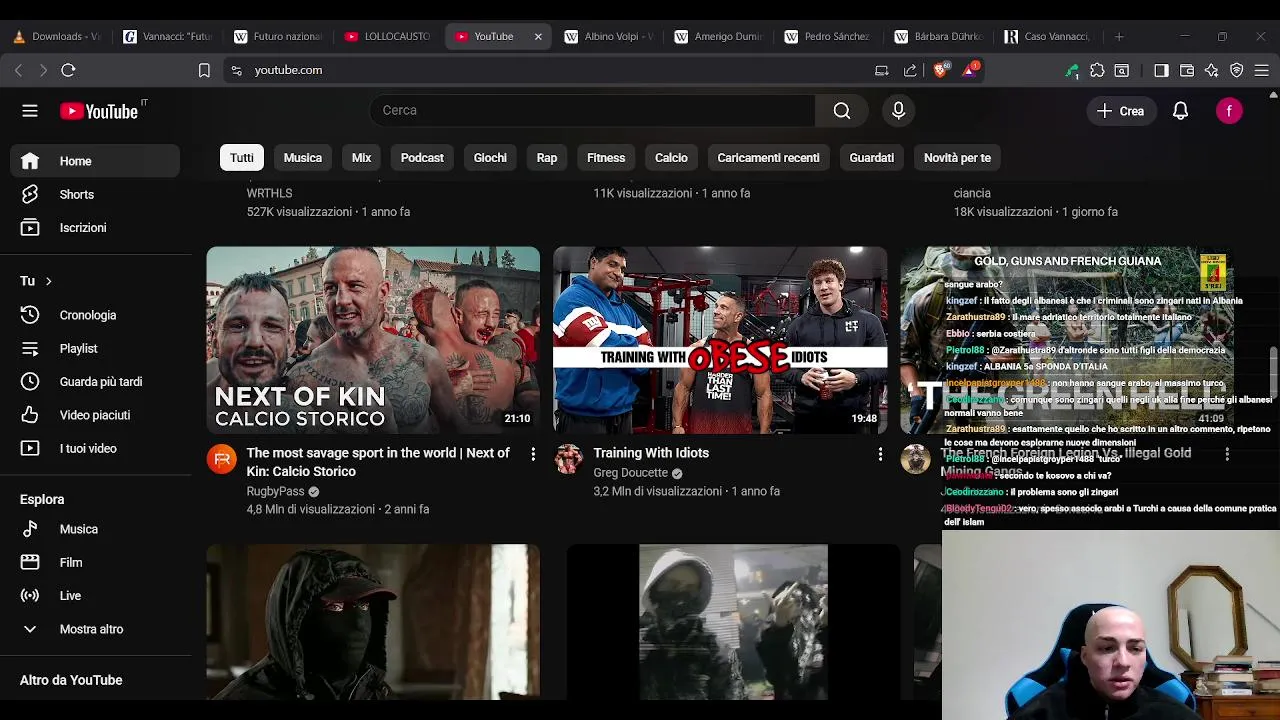Viewport: 1280px width, 720px height.
Task: Select the Calcio filter chip
Action: pos(671,158)
